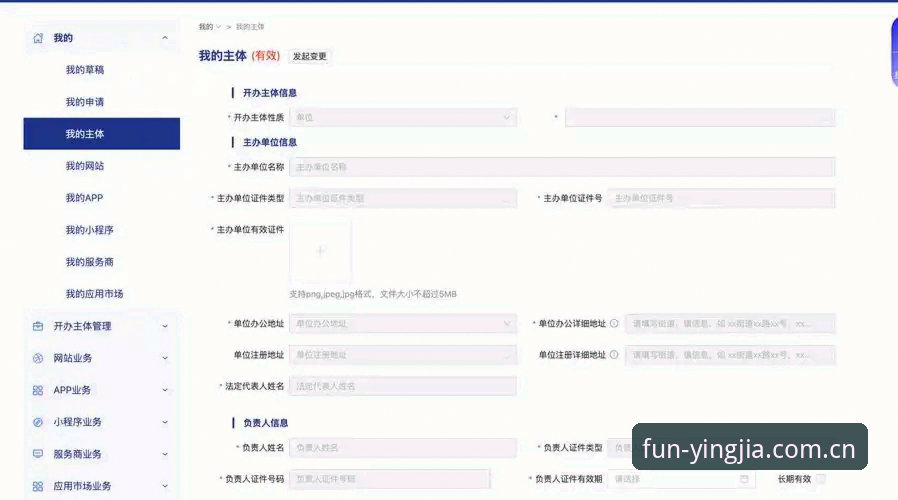
Task: Open 我的 breadcrumb dropdown
Action: tap(210, 27)
